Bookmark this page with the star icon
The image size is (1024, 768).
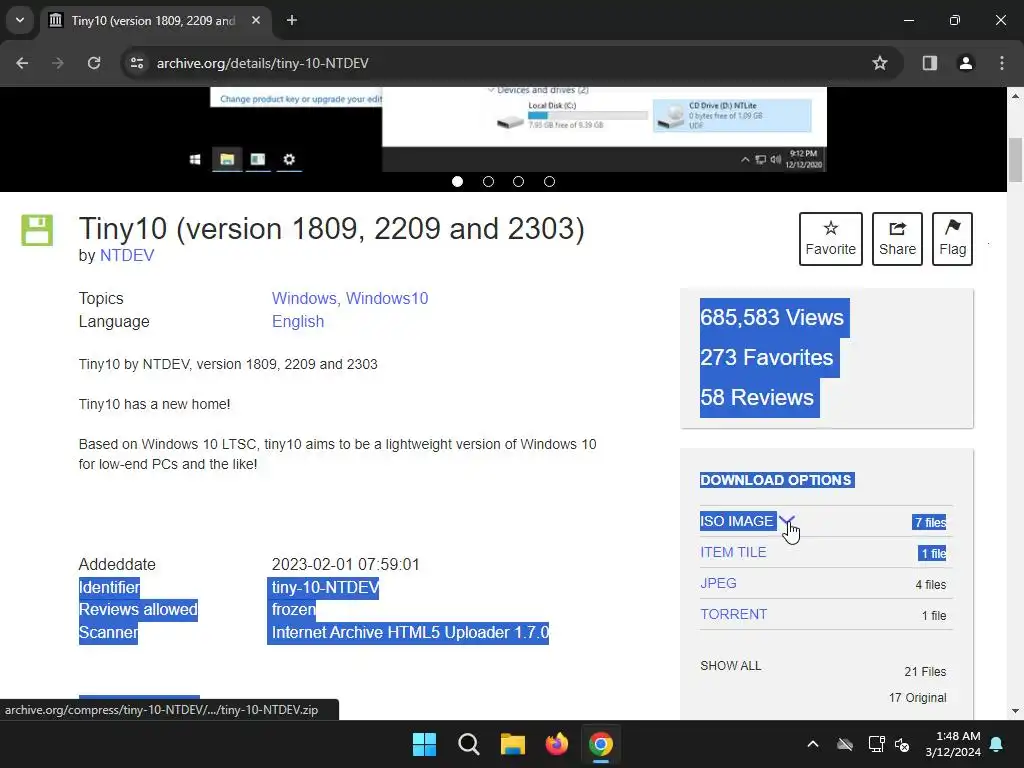pos(880,63)
